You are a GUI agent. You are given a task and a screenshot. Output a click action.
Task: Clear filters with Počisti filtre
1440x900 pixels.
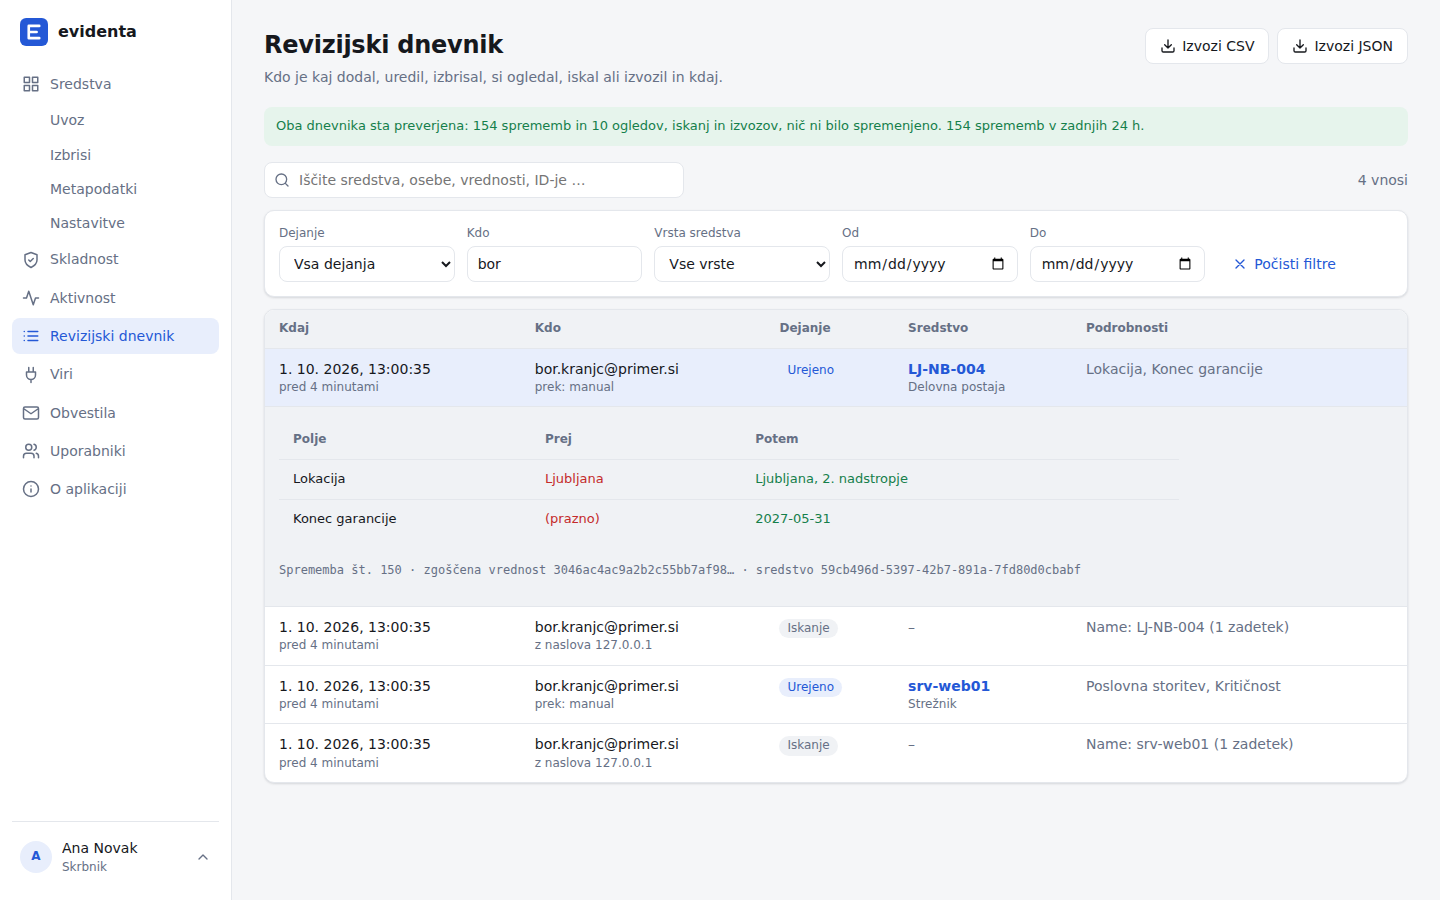[x=1285, y=264]
